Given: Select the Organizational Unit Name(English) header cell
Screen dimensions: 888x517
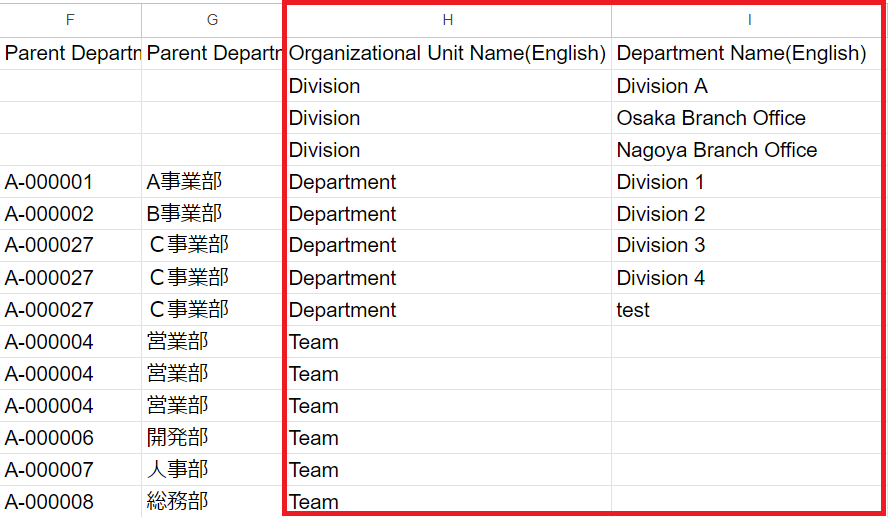Looking at the screenshot, I should (x=447, y=54).
